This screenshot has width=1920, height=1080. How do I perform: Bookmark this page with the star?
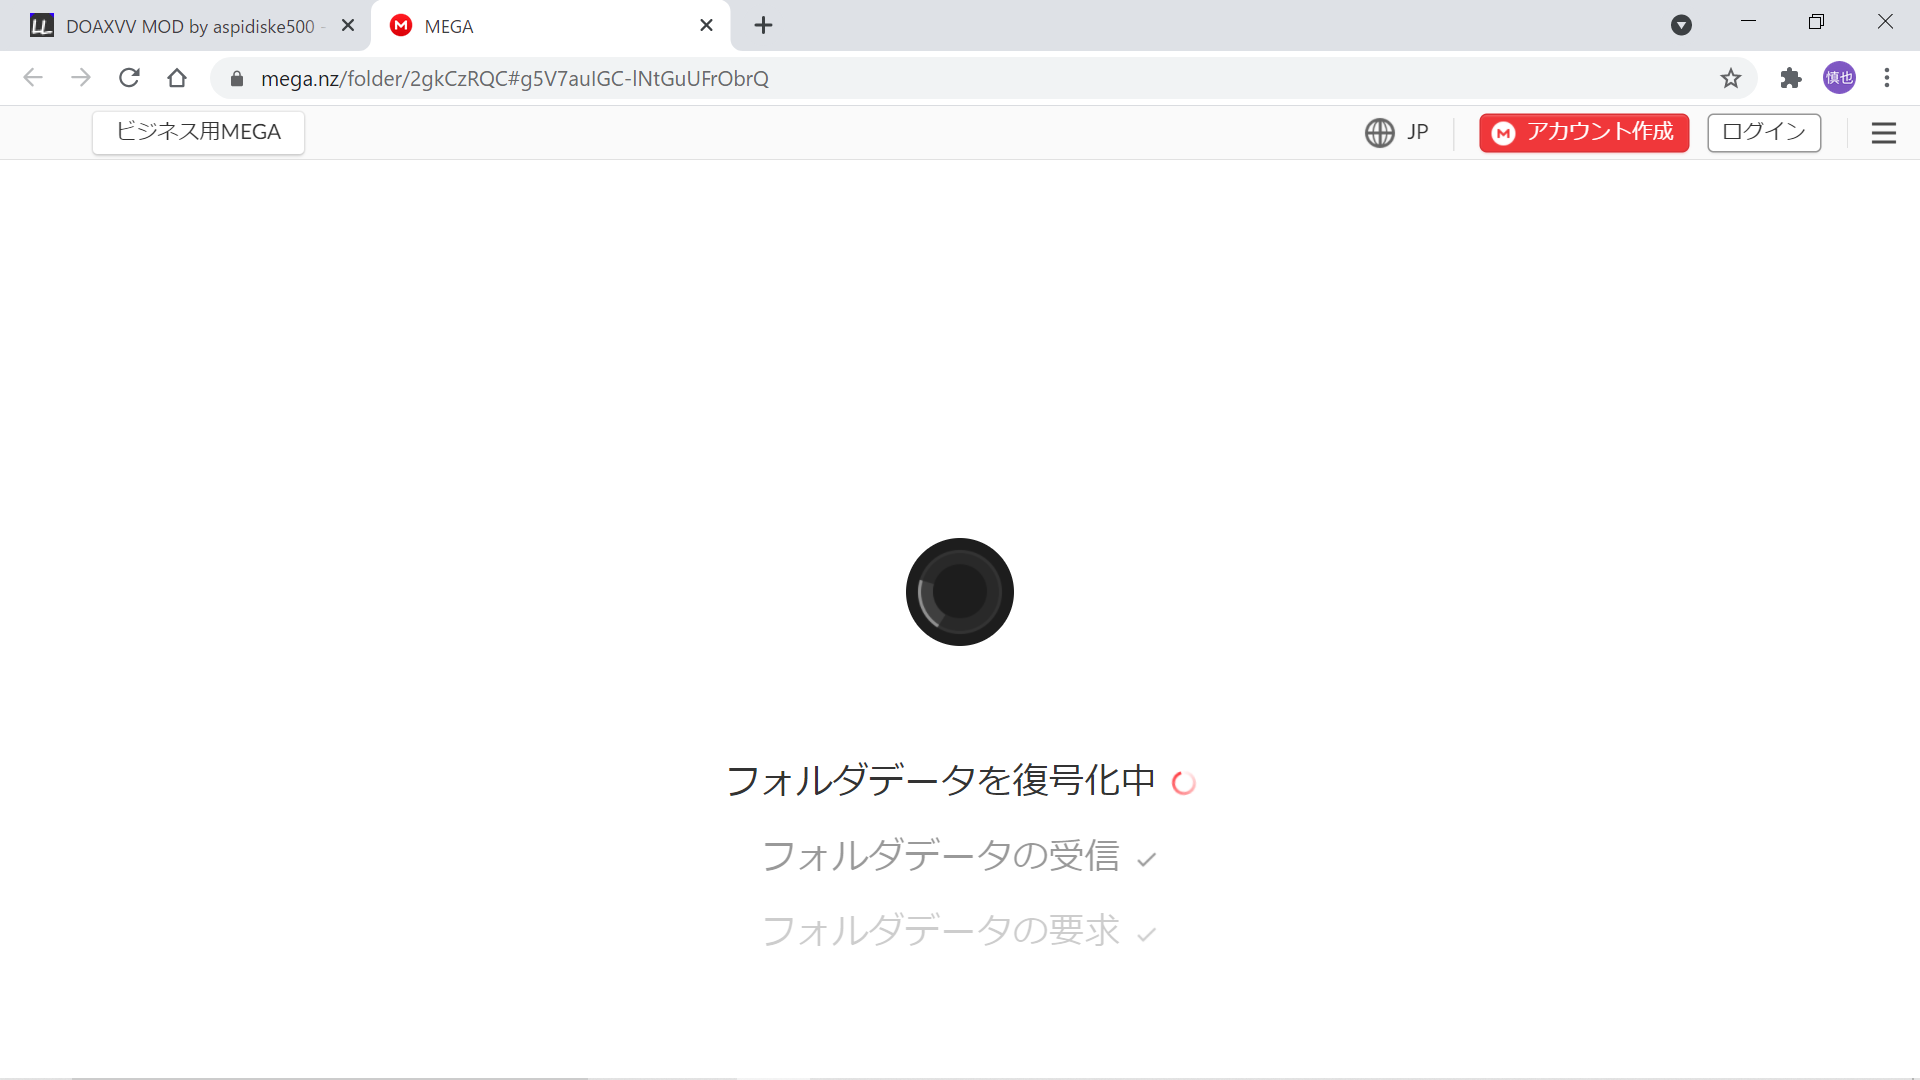(1731, 79)
